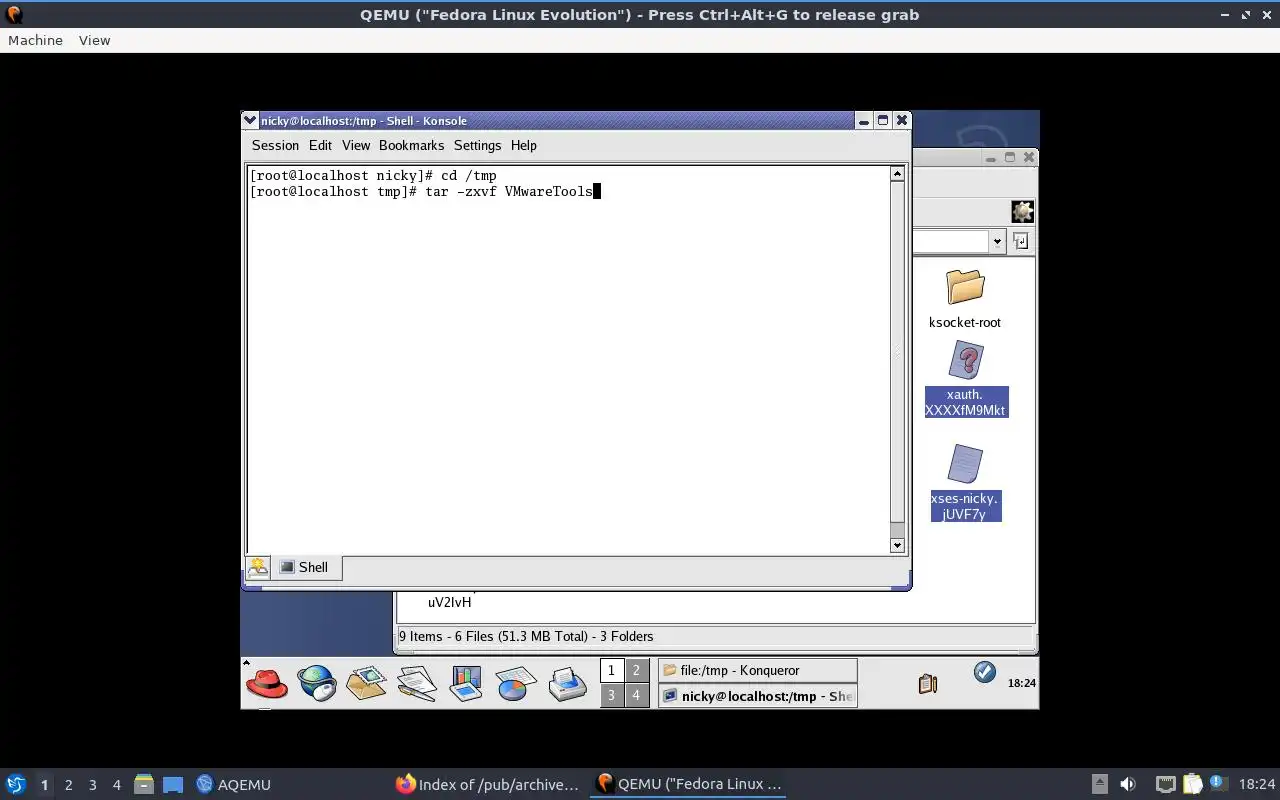The width and height of the screenshot is (1280, 800).
Task: Open the Red Hat main menu
Action: pyautogui.click(x=266, y=684)
